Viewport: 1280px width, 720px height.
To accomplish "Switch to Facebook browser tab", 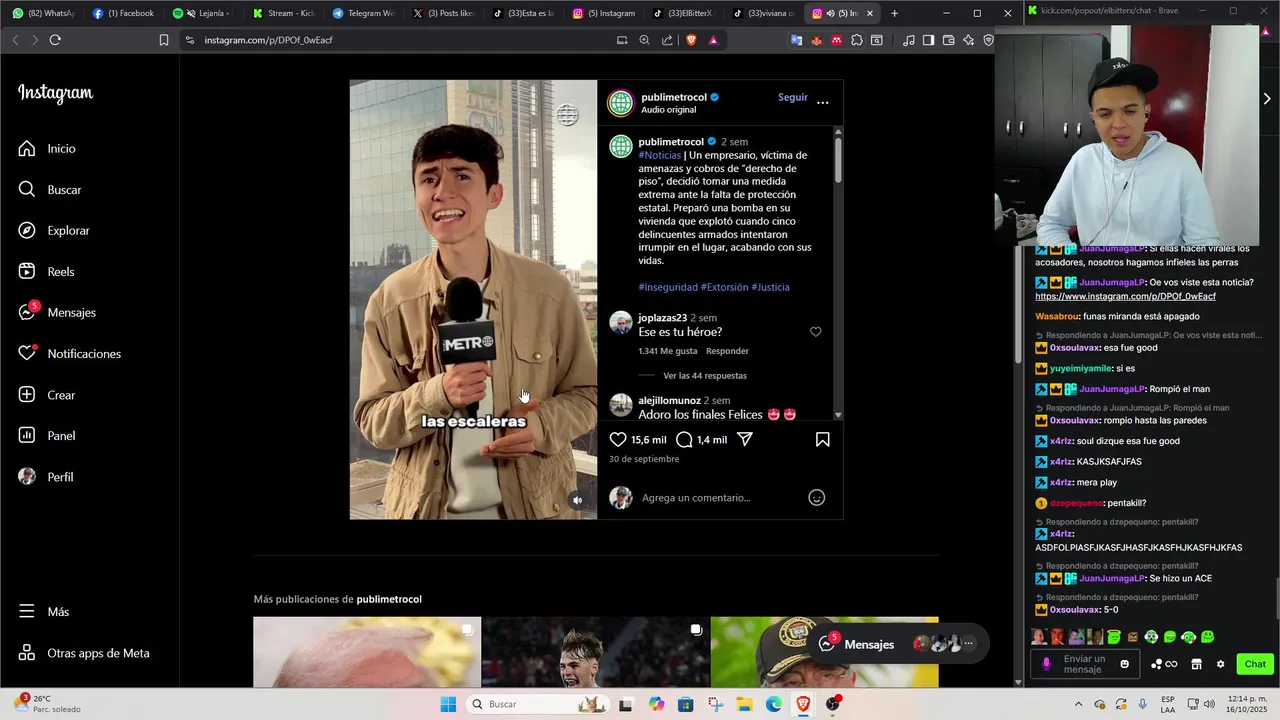I will (x=122, y=13).
